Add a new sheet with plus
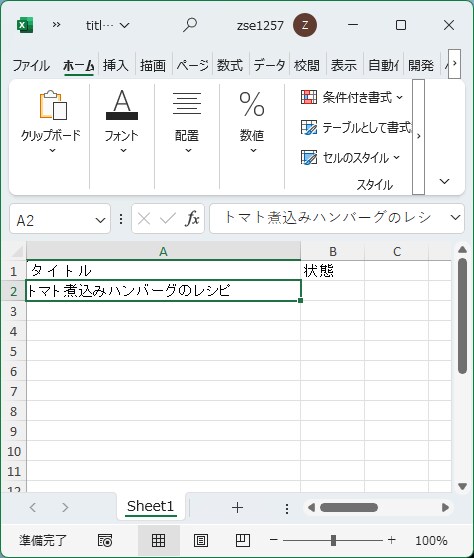474x558 pixels. point(237,507)
